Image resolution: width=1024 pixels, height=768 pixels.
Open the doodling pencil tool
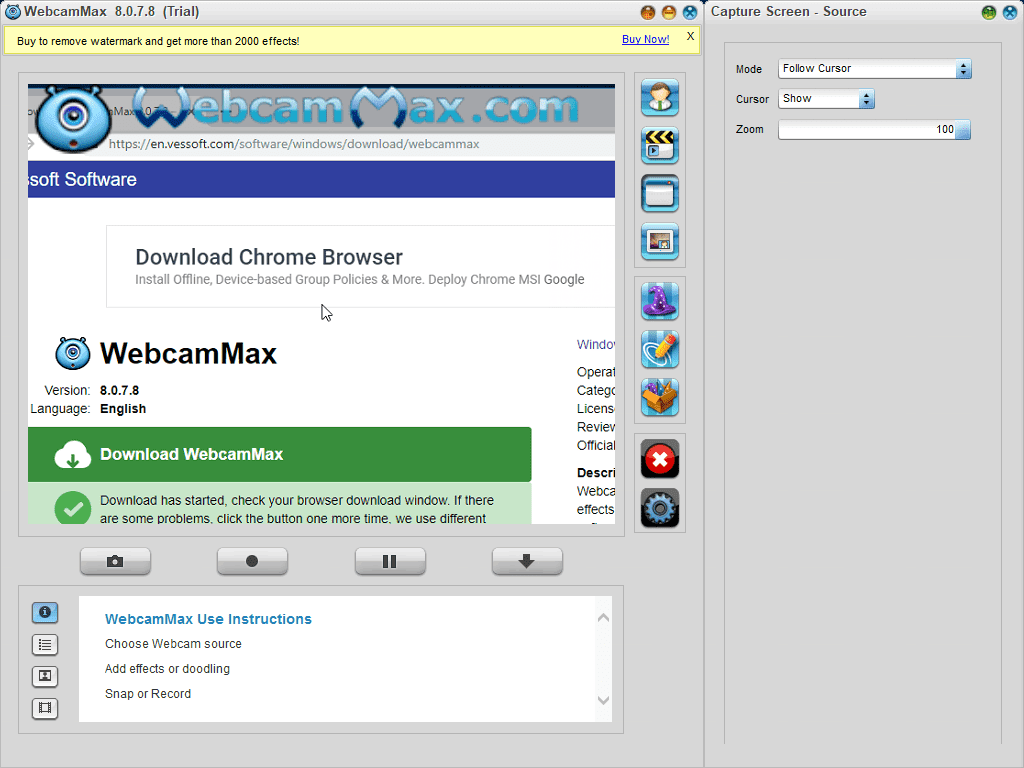(x=660, y=349)
